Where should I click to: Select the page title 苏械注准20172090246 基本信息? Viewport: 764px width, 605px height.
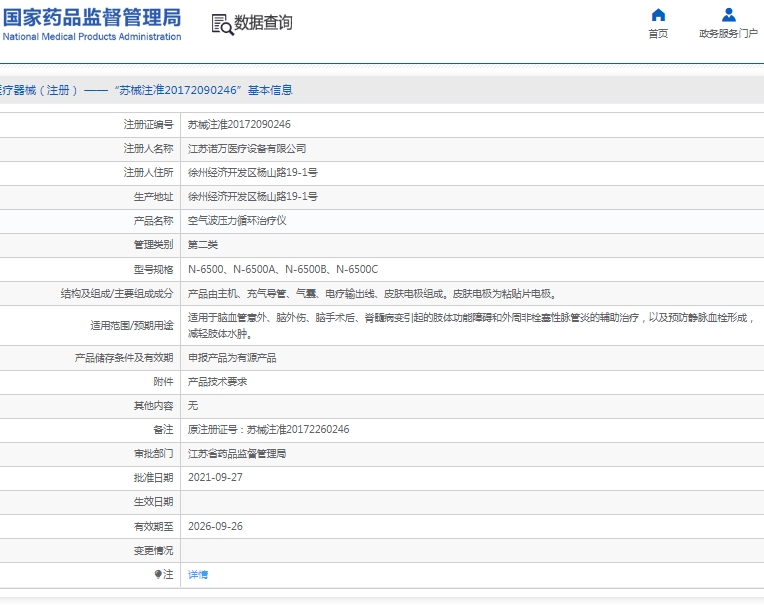(x=203, y=90)
